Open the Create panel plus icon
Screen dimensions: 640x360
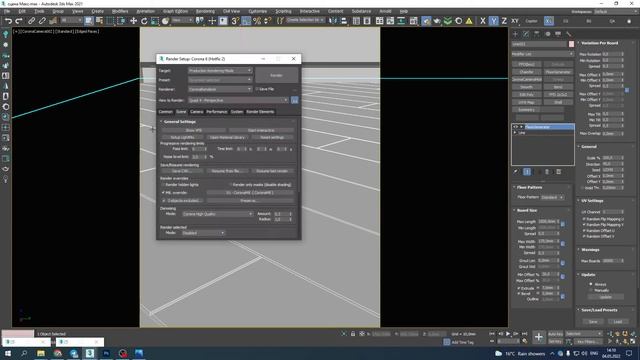point(516,34)
